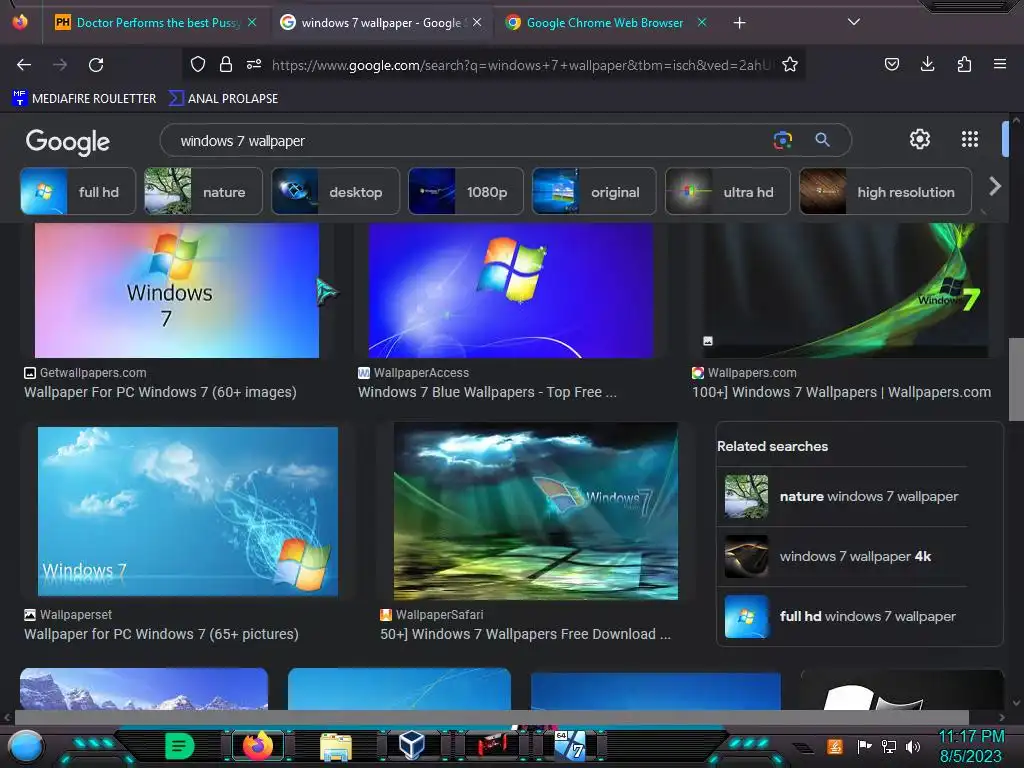Filter results by 'full hd' chip
The height and width of the screenshot is (768, 1024).
78,191
